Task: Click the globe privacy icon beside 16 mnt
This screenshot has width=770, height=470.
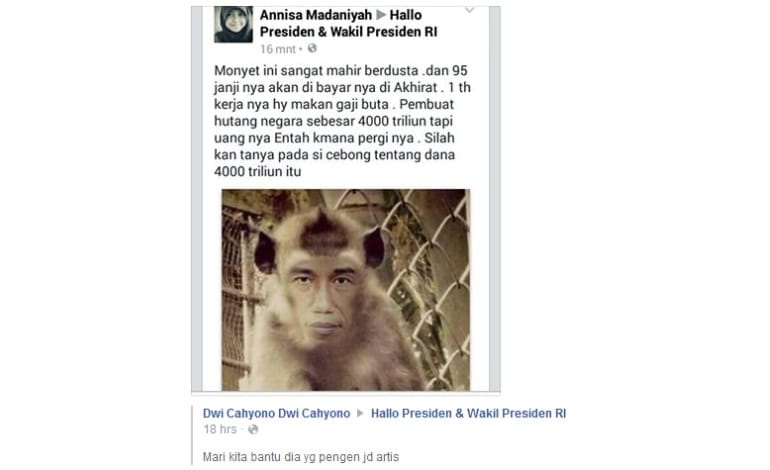Action: (x=312, y=49)
